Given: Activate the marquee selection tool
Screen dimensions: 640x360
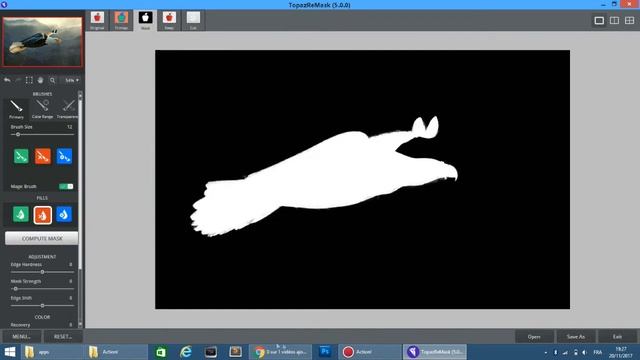Looking at the screenshot, I should click(29, 80).
